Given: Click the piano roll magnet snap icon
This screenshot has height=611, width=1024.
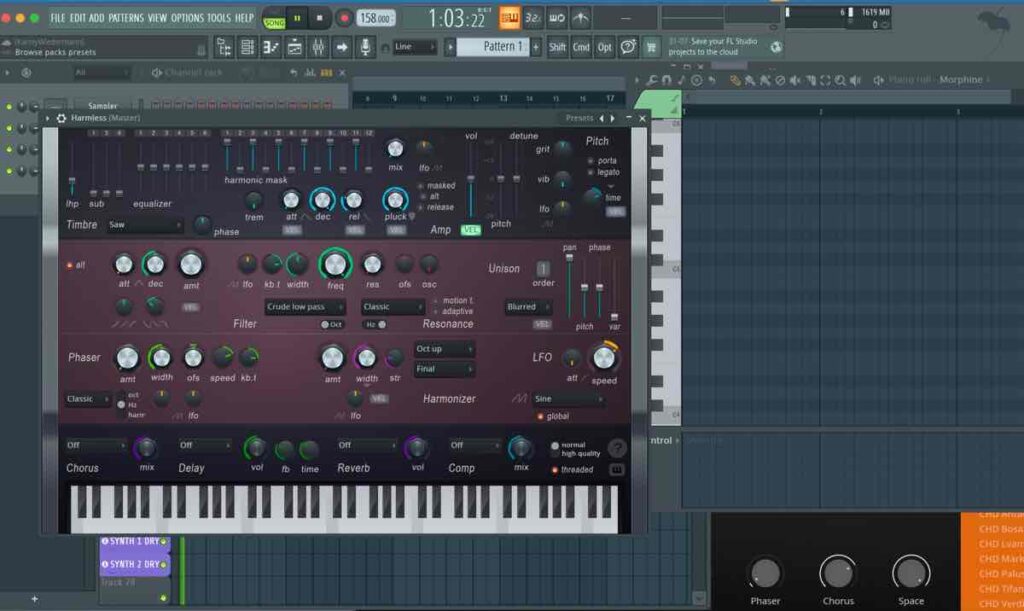Looking at the screenshot, I should pyautogui.click(x=667, y=80).
